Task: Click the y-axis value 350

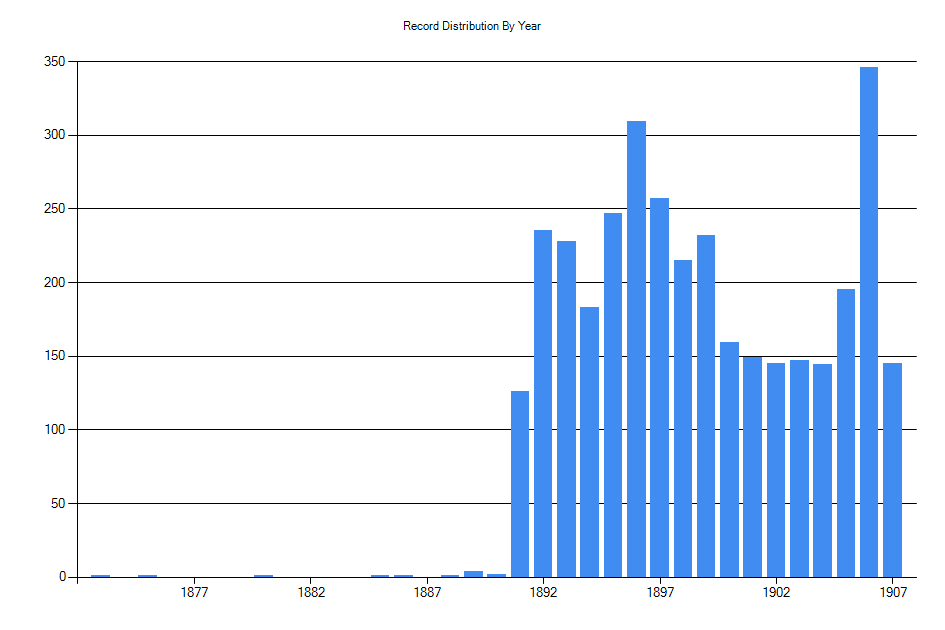Action: [54, 61]
